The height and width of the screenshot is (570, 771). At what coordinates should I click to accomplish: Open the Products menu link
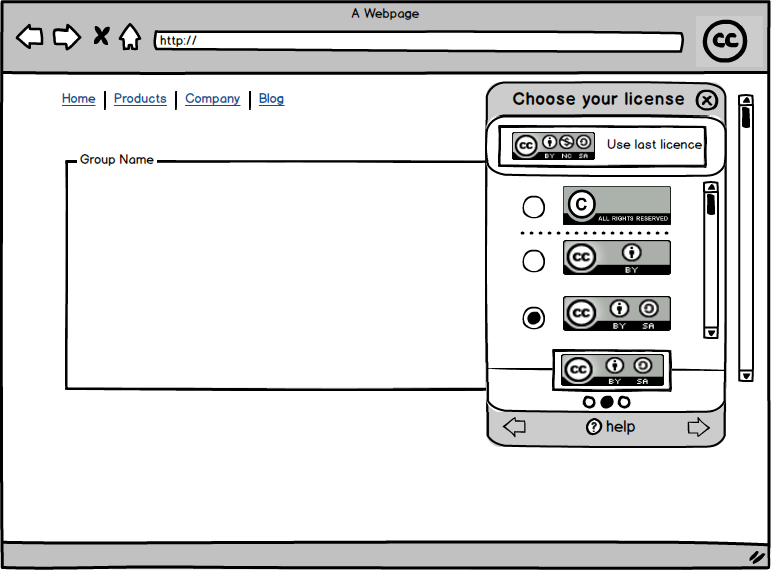pyautogui.click(x=140, y=99)
